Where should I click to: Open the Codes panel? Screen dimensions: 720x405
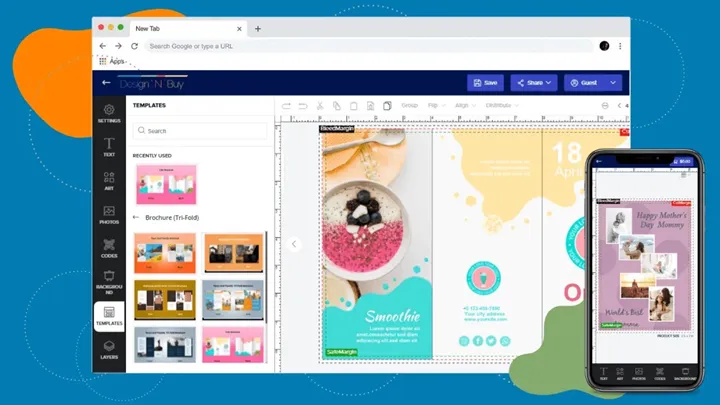[x=109, y=249]
